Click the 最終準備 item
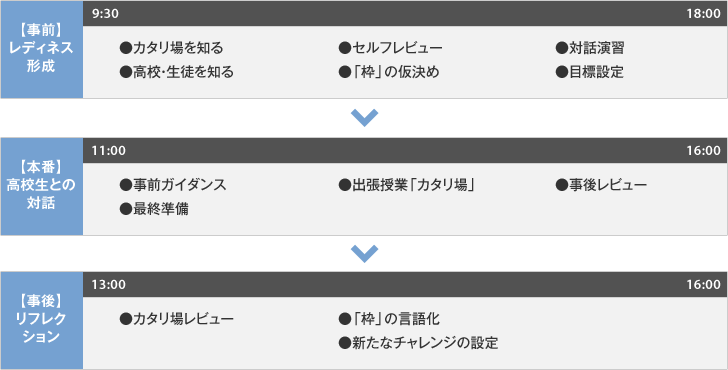This screenshot has height=370, width=728. click(154, 209)
